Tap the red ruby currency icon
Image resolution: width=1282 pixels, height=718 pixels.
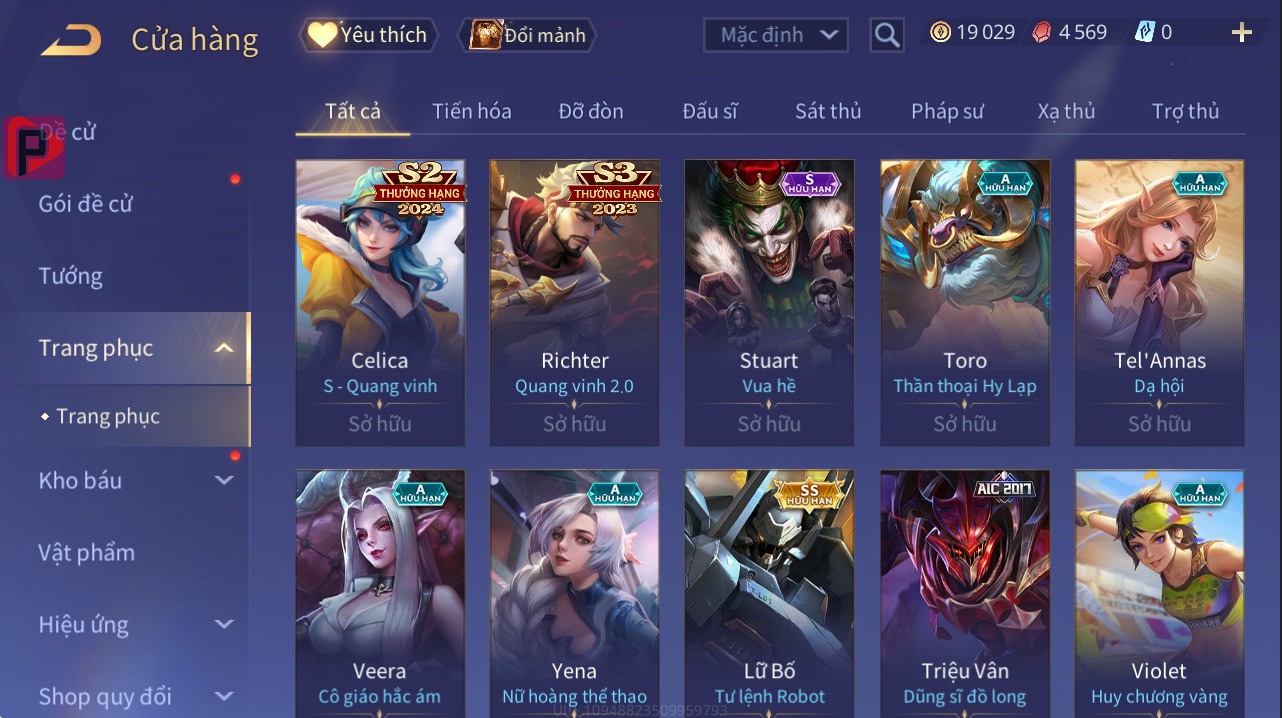pyautogui.click(x=1043, y=32)
